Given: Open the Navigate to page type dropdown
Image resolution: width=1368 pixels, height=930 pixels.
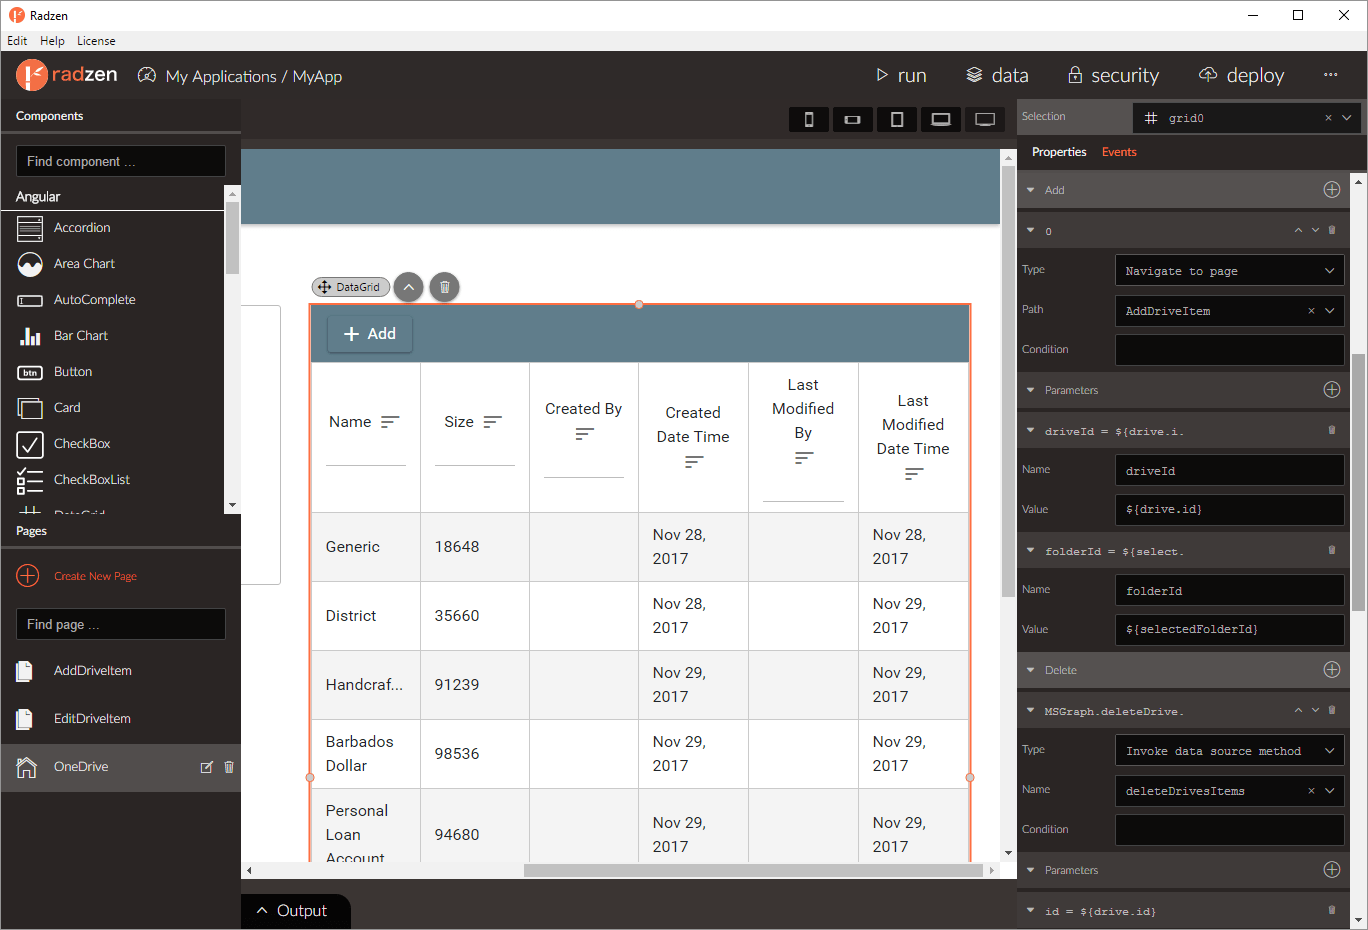Looking at the screenshot, I should click(1230, 271).
